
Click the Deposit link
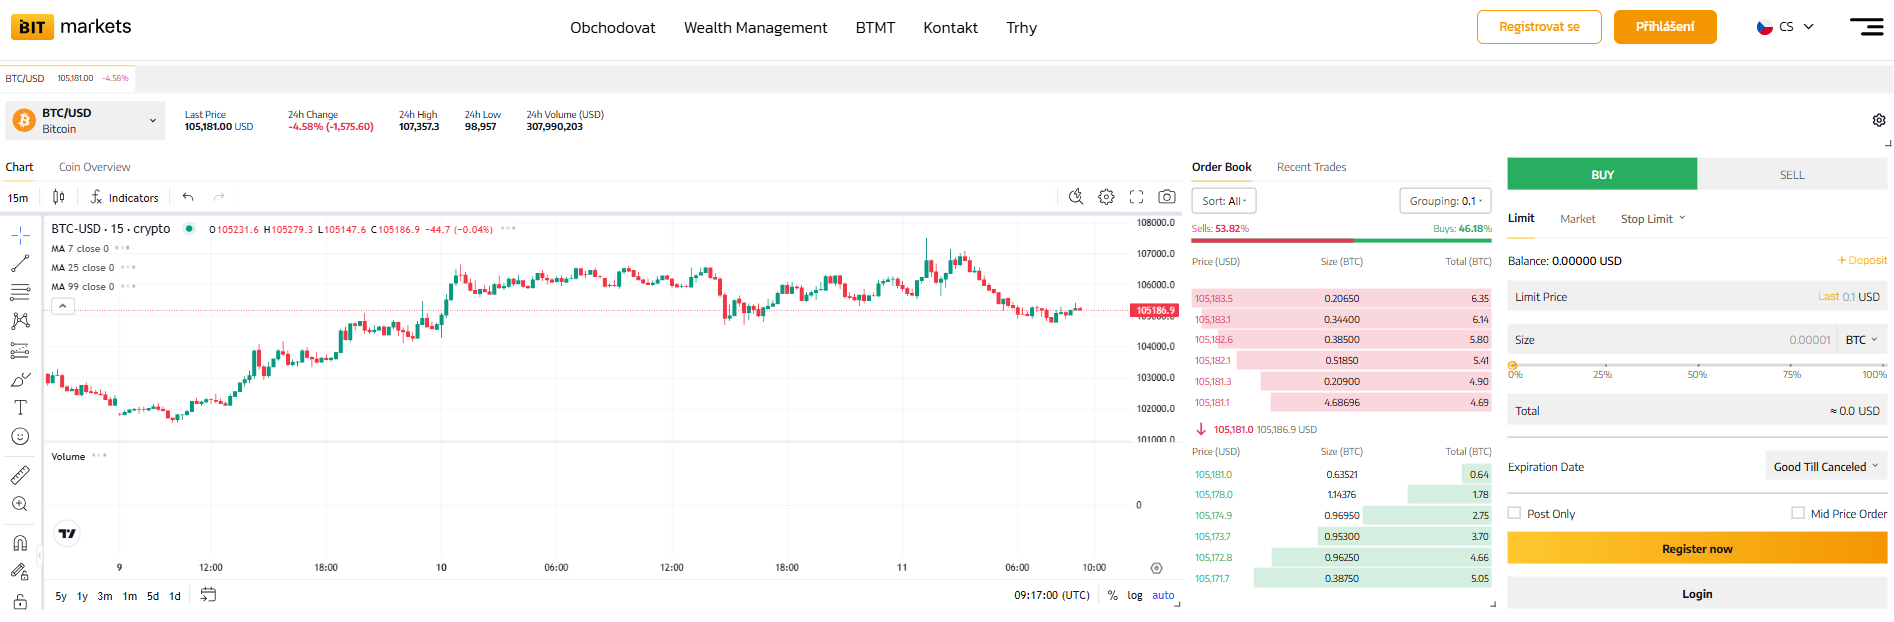point(1862,260)
